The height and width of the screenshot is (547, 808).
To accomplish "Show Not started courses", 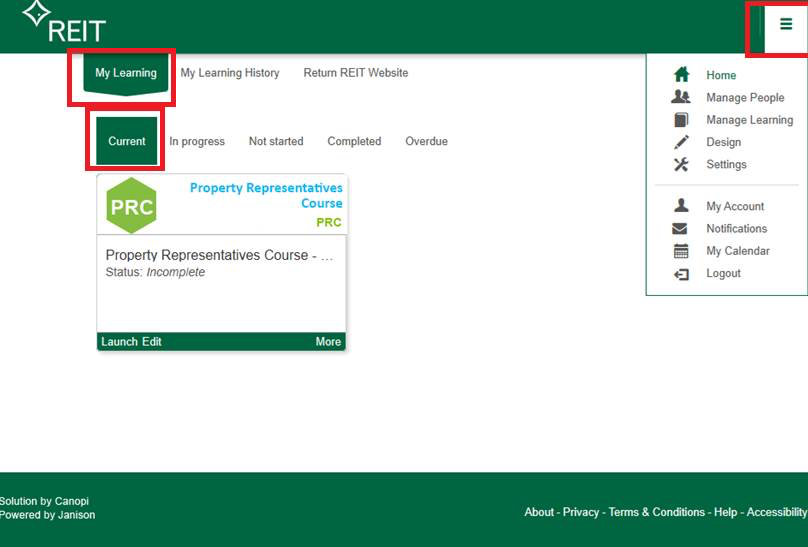I will click(276, 141).
